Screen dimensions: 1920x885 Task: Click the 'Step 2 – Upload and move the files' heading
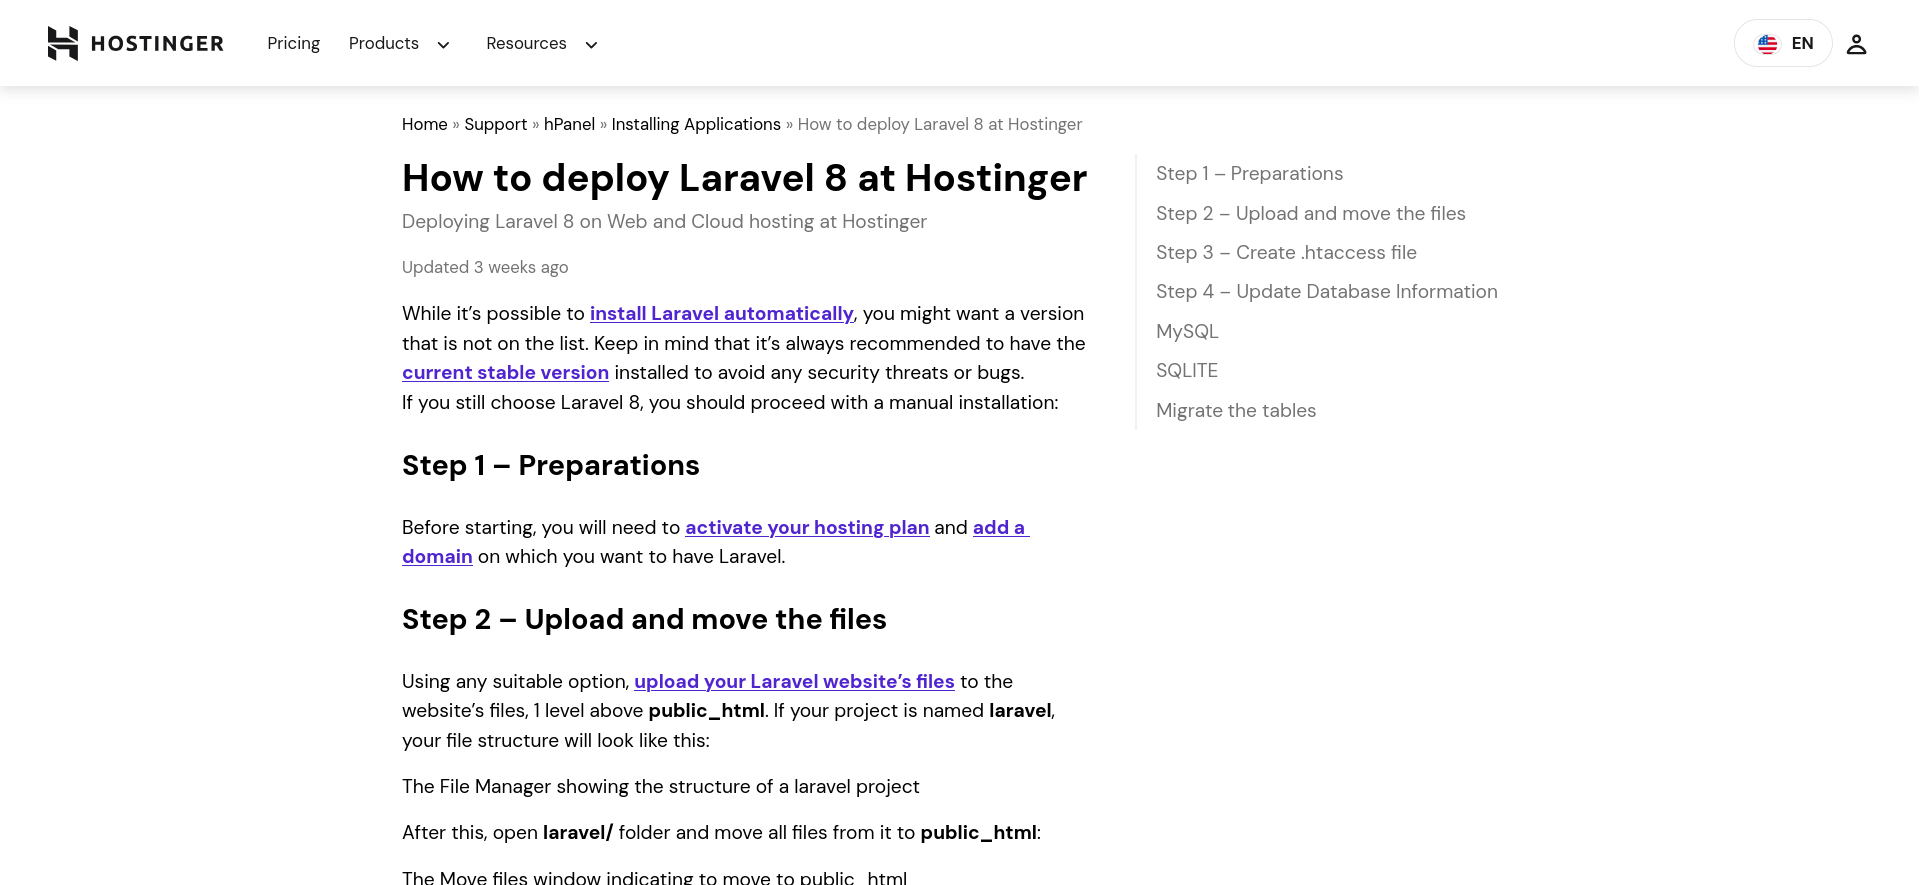(644, 619)
